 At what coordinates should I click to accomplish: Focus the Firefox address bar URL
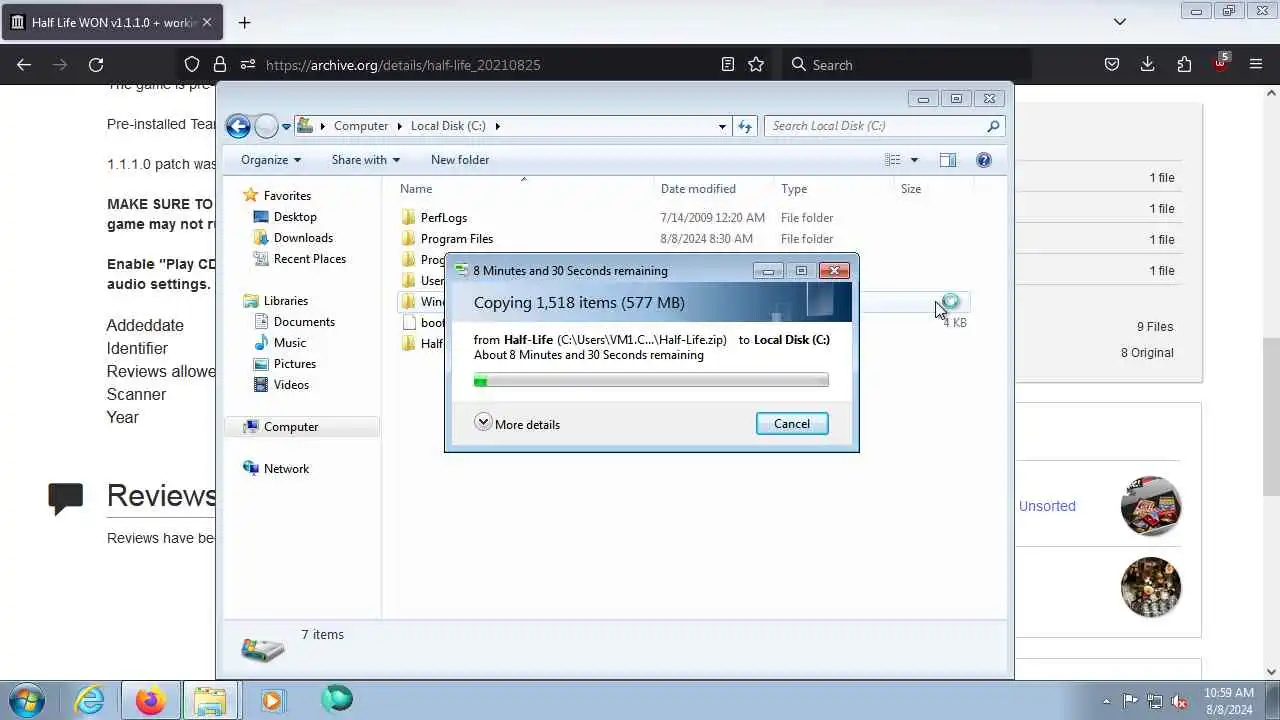403,64
